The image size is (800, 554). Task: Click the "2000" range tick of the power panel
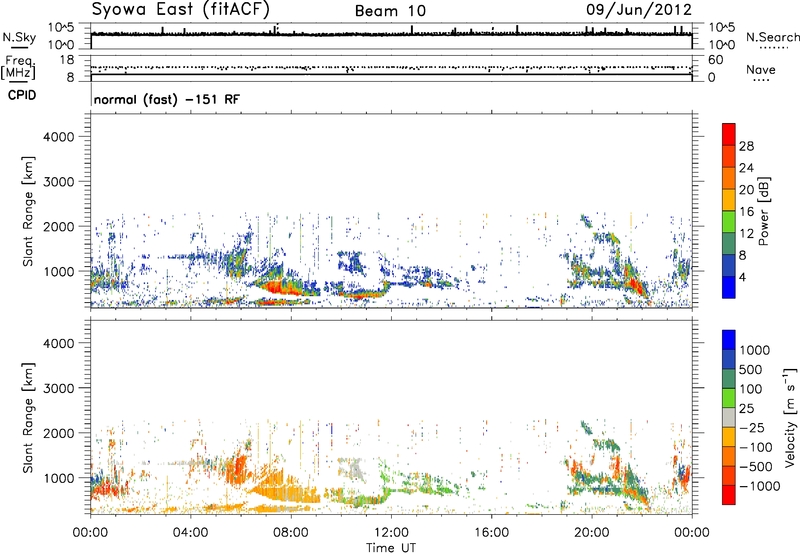59,226
